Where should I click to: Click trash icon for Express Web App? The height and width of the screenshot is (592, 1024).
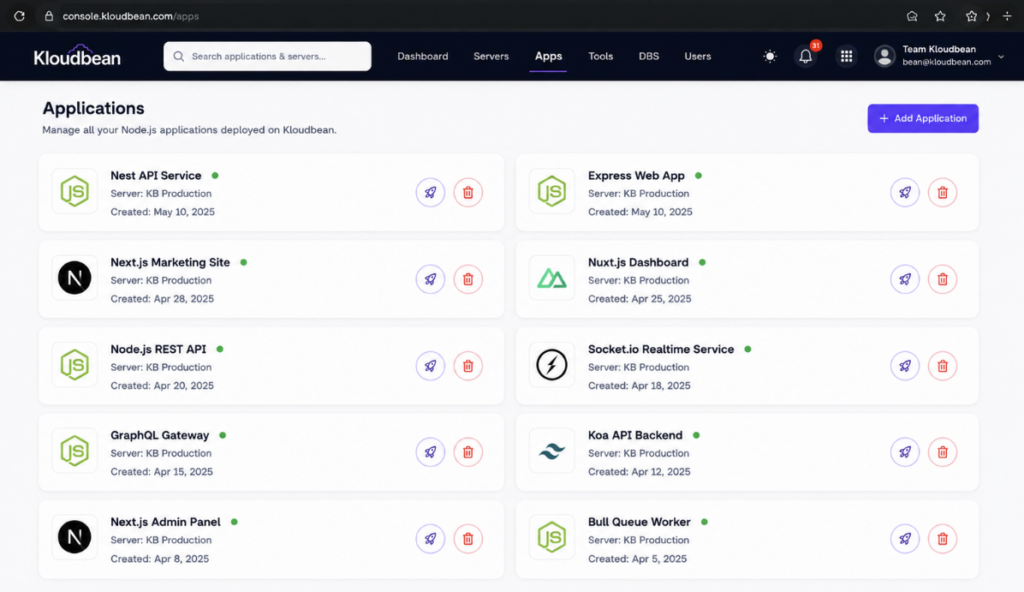pos(942,192)
